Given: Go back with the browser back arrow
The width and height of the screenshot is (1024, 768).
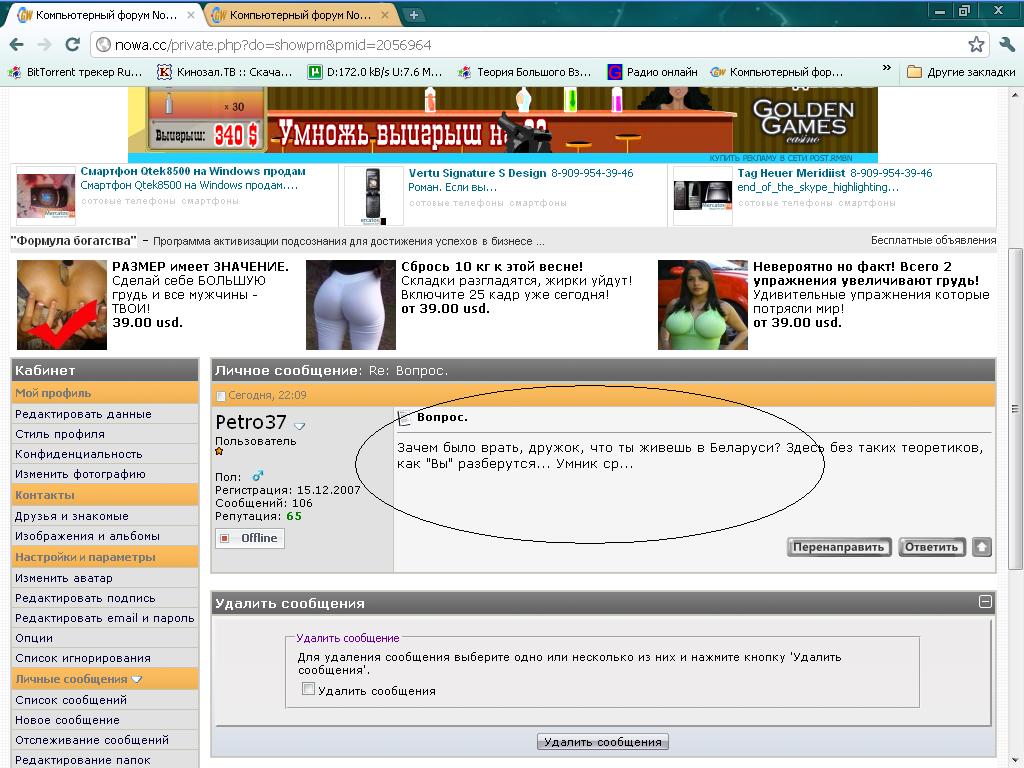Looking at the screenshot, I should click(x=17, y=44).
